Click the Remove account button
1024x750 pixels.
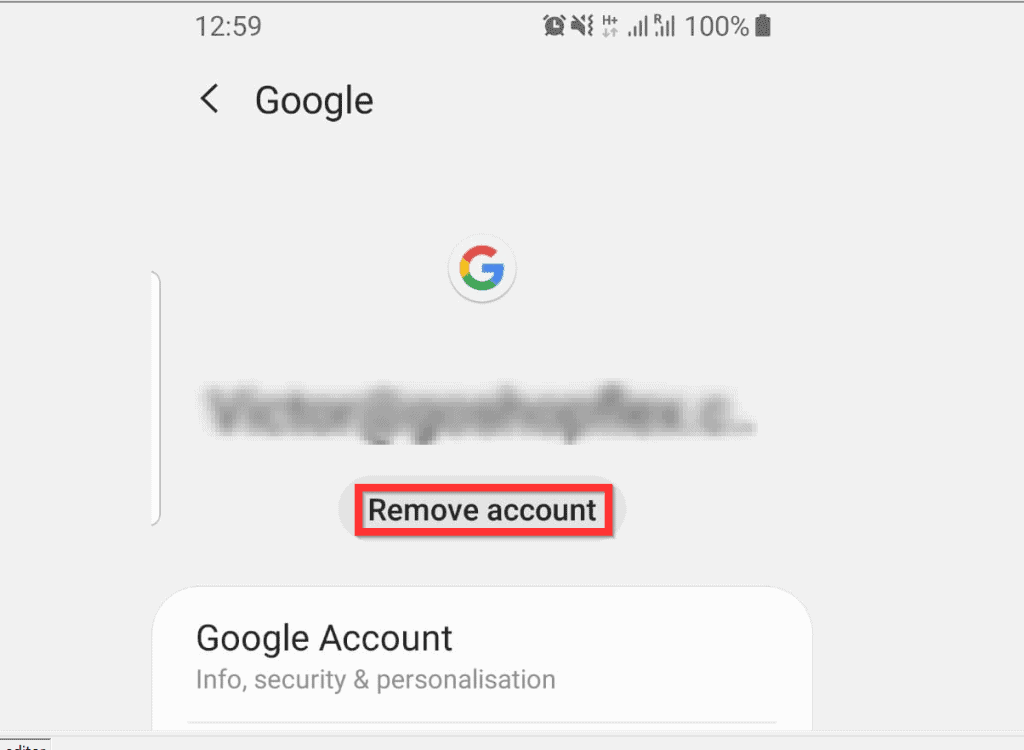click(x=482, y=510)
